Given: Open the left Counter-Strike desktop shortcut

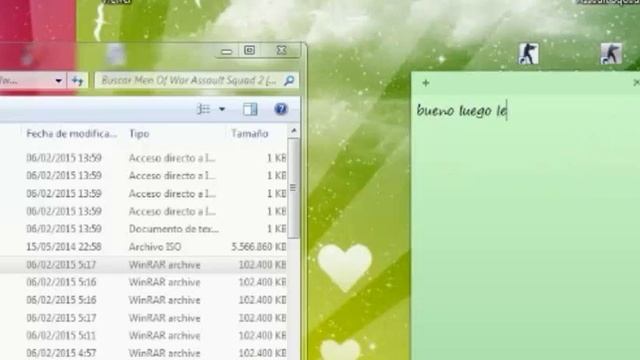Looking at the screenshot, I should click(x=528, y=53).
